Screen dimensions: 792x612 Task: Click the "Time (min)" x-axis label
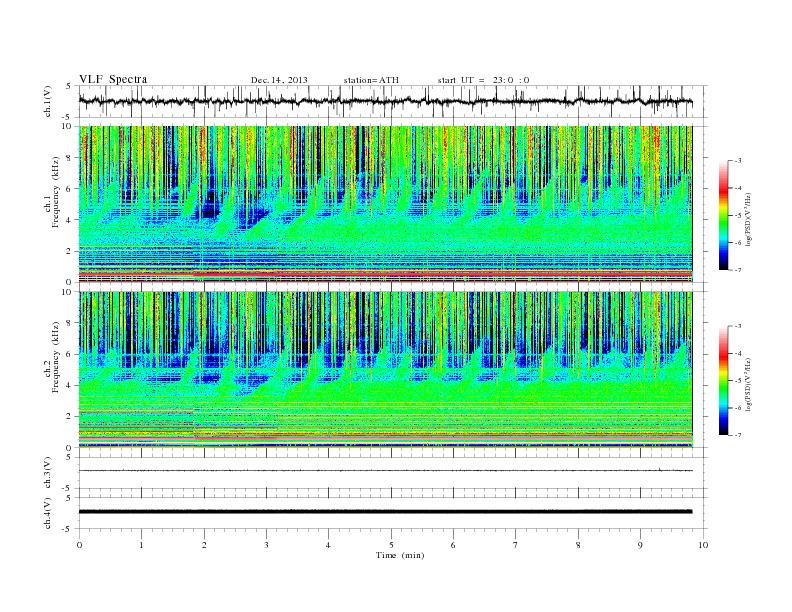tap(400, 555)
